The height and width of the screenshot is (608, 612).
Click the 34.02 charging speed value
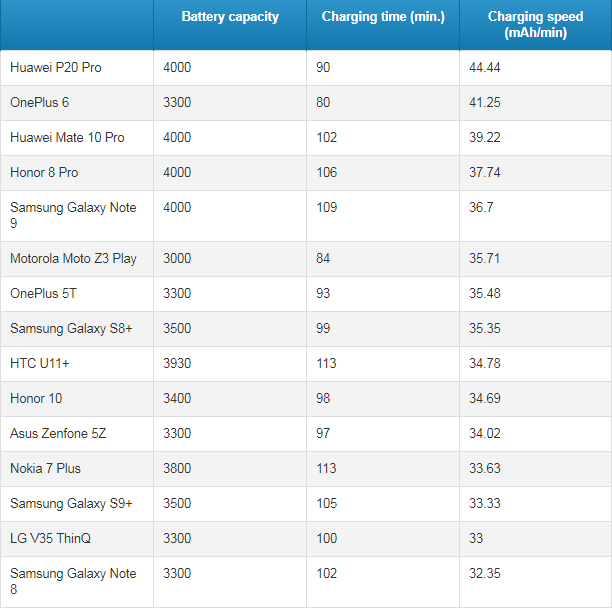(485, 434)
